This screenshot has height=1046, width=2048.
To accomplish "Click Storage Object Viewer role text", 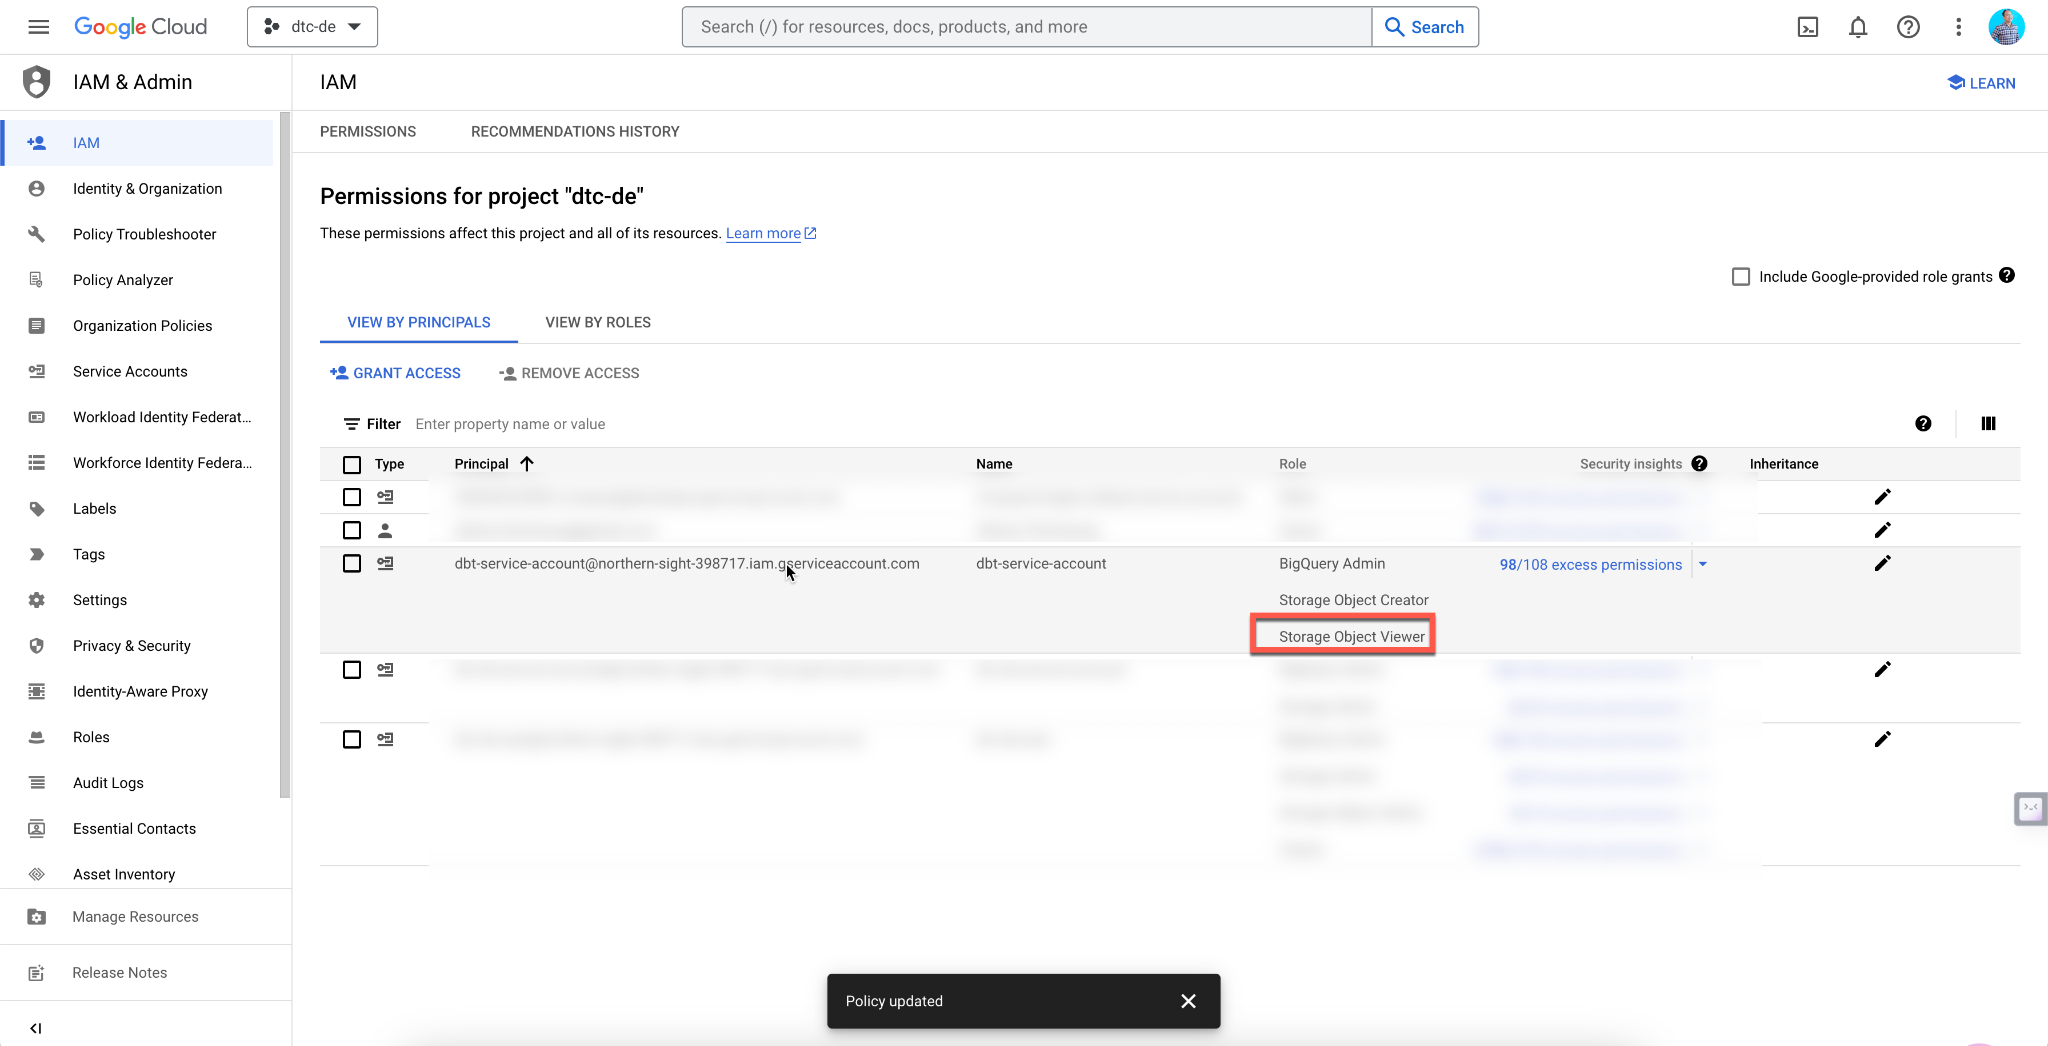I will click(x=1351, y=636).
